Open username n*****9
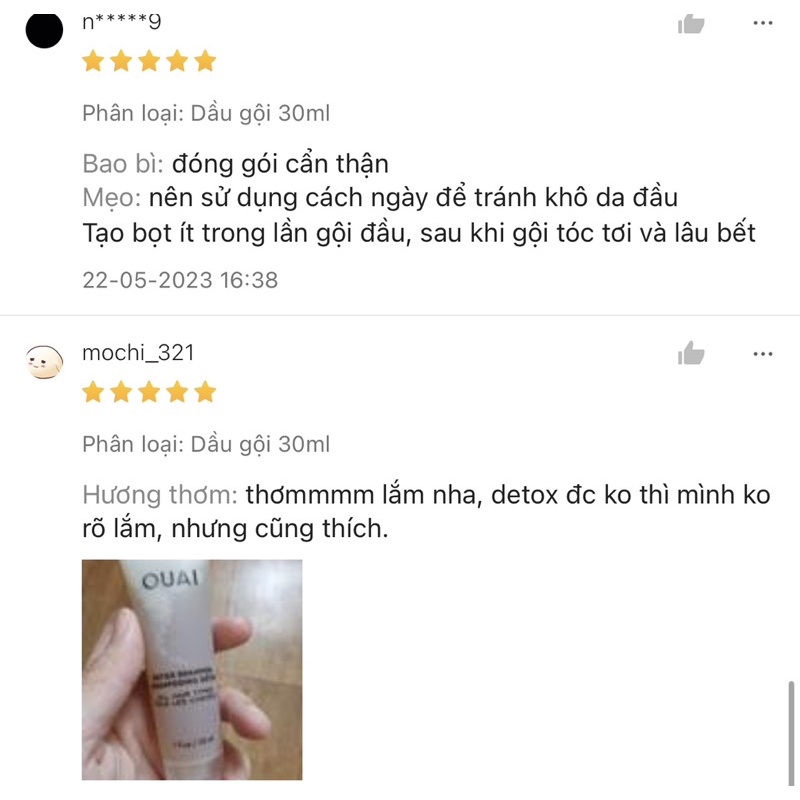800x800 pixels. 121,21
